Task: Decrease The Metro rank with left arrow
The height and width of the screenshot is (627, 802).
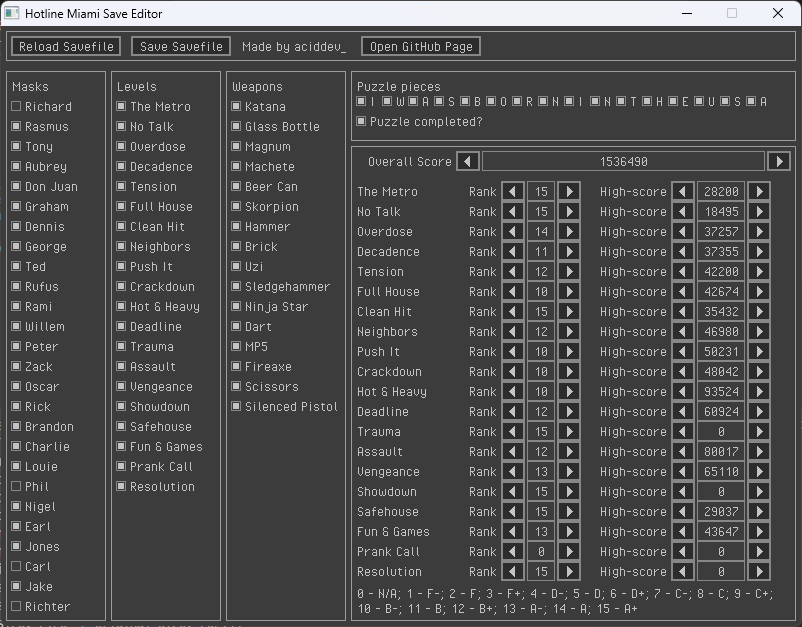Action: (513, 191)
